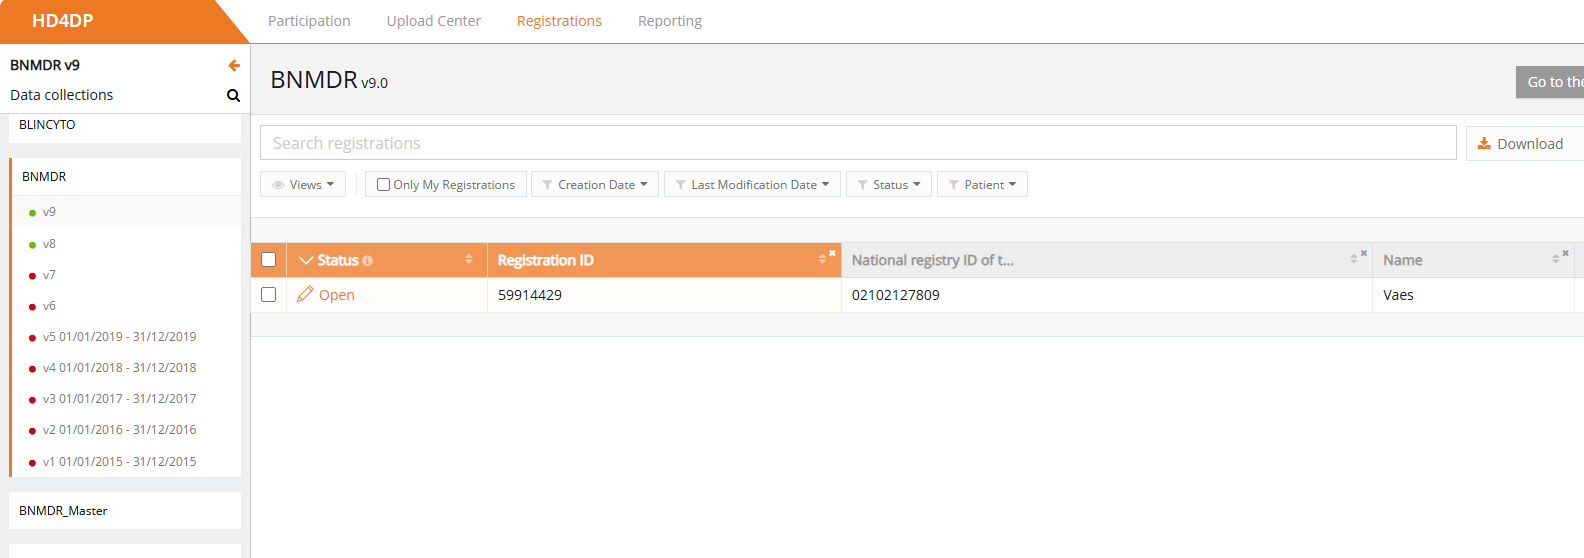Sort by the Status column sort arrows
The image size is (1584, 558).
(x=468, y=260)
